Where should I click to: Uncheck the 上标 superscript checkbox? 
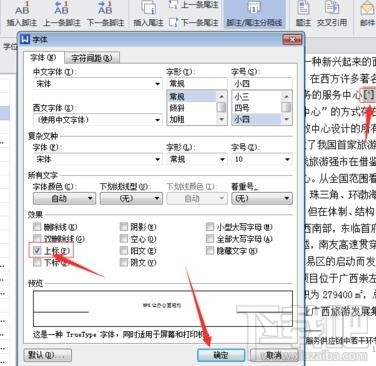[37, 250]
